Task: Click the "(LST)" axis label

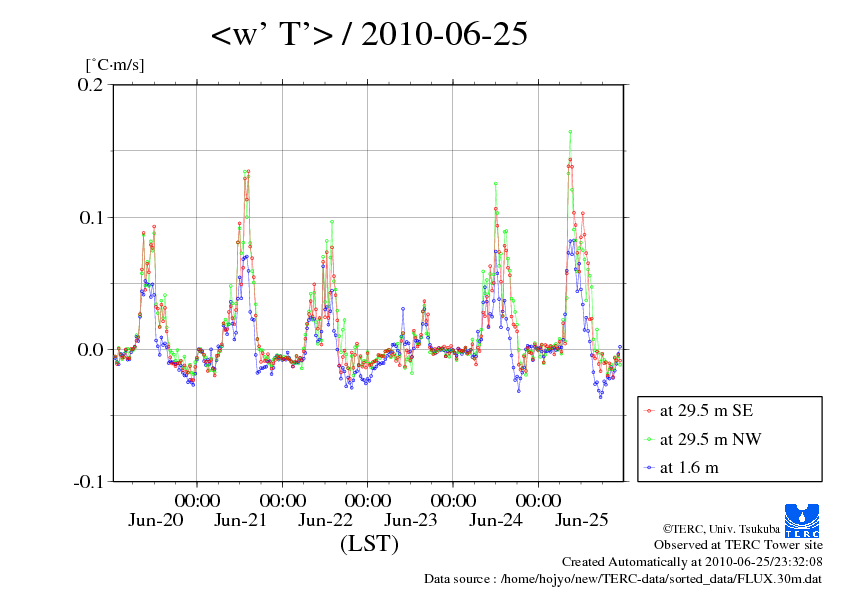Action: [x=369, y=543]
